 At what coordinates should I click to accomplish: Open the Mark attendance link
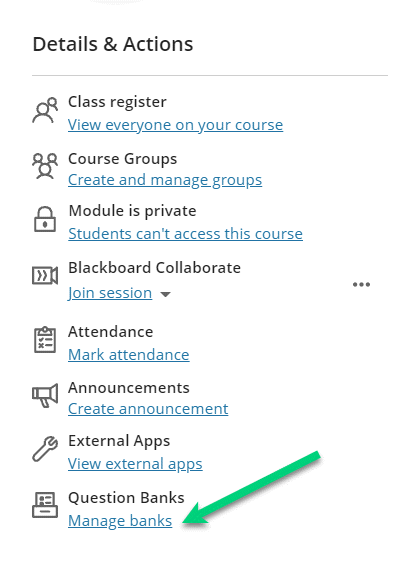pyautogui.click(x=129, y=355)
